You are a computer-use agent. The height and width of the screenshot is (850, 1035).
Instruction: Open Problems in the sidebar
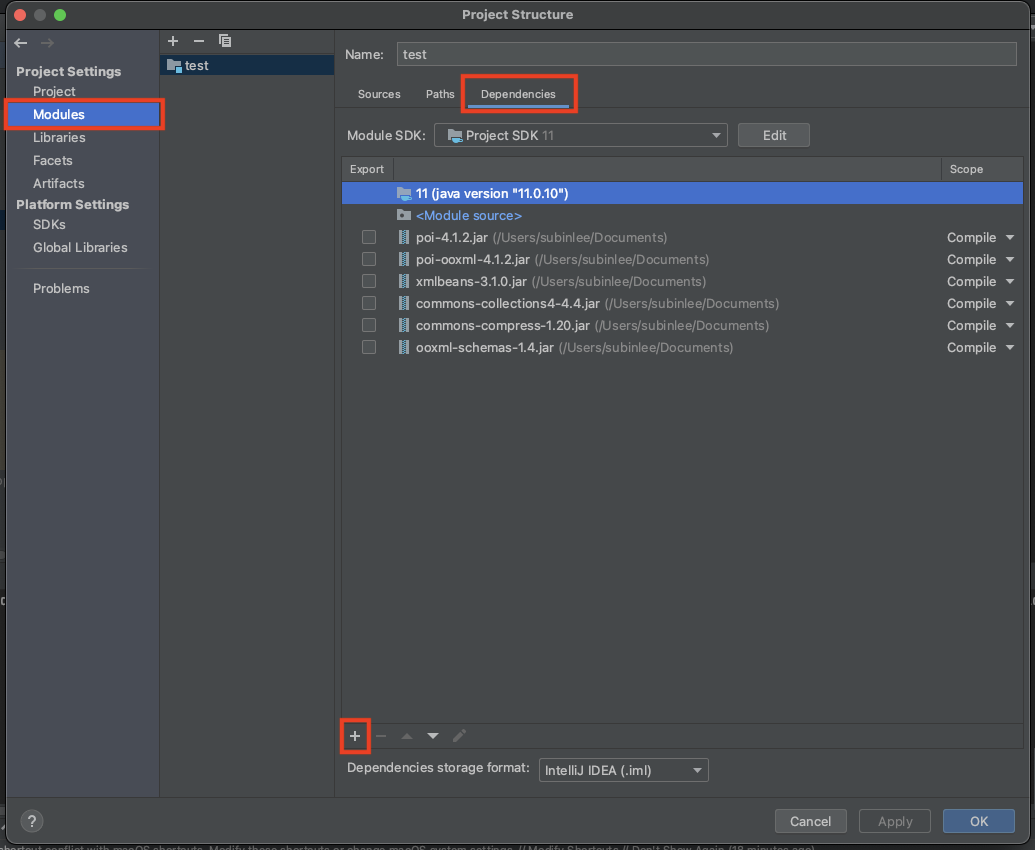tap(61, 288)
